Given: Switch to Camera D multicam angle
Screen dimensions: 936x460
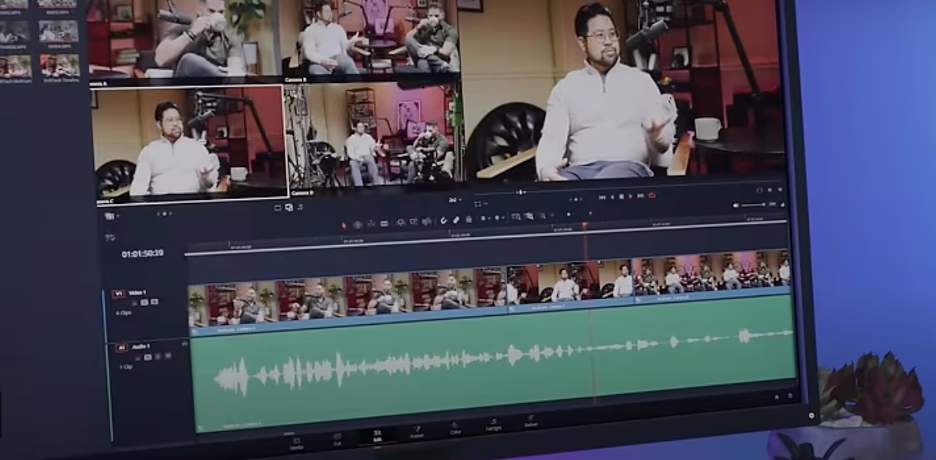Looking at the screenshot, I should 375,134.
